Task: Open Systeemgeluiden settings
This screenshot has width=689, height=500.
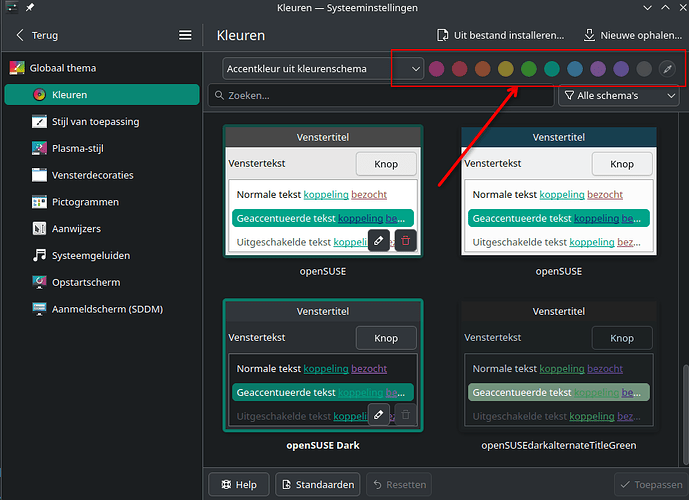Action: click(102, 256)
